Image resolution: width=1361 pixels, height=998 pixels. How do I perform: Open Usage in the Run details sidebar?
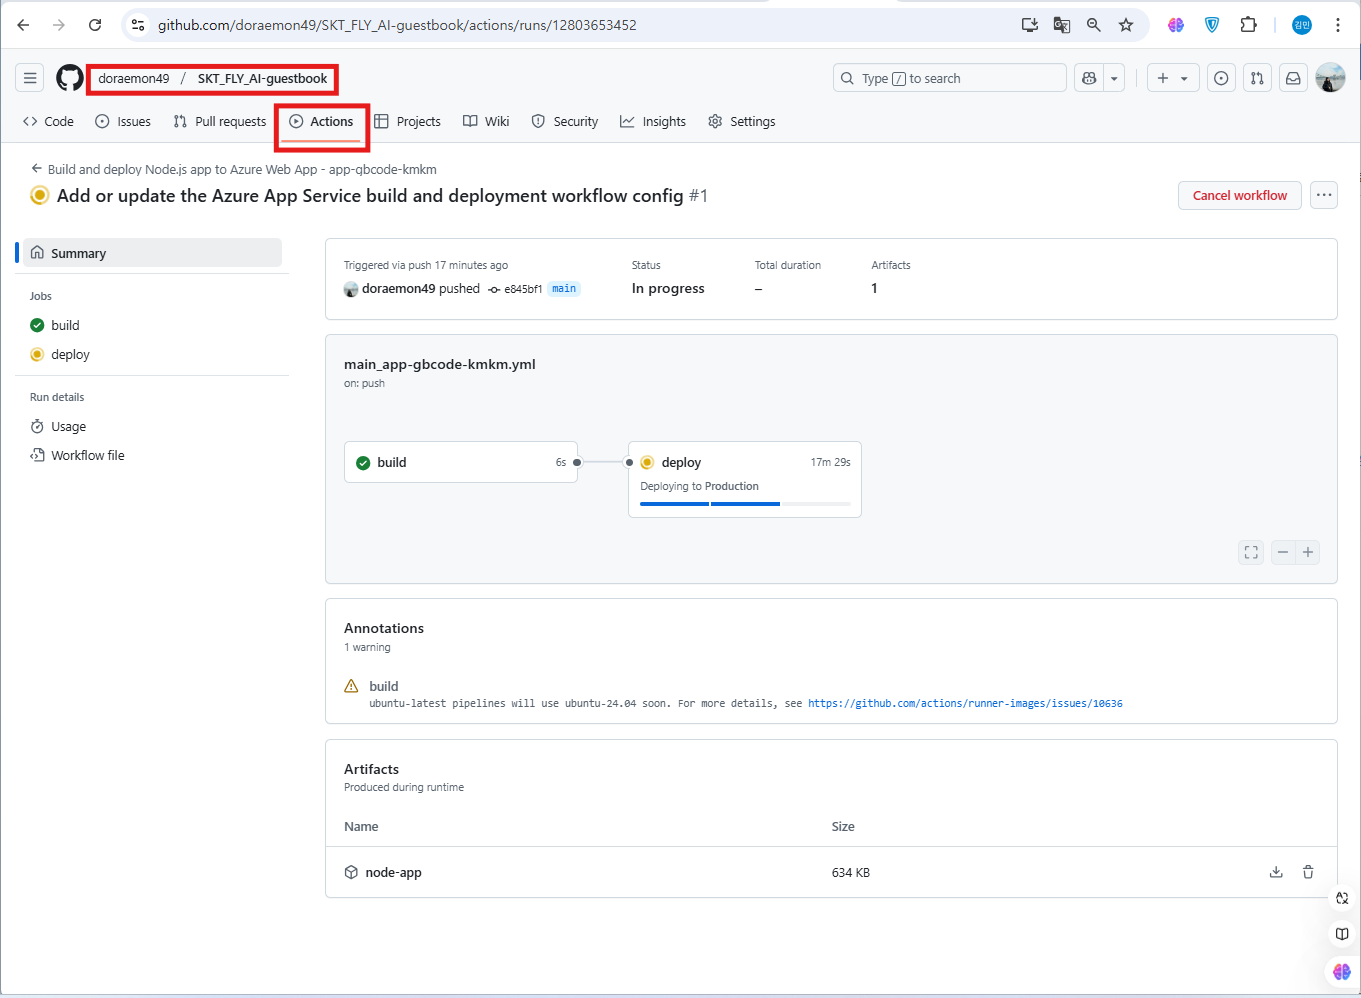(67, 426)
